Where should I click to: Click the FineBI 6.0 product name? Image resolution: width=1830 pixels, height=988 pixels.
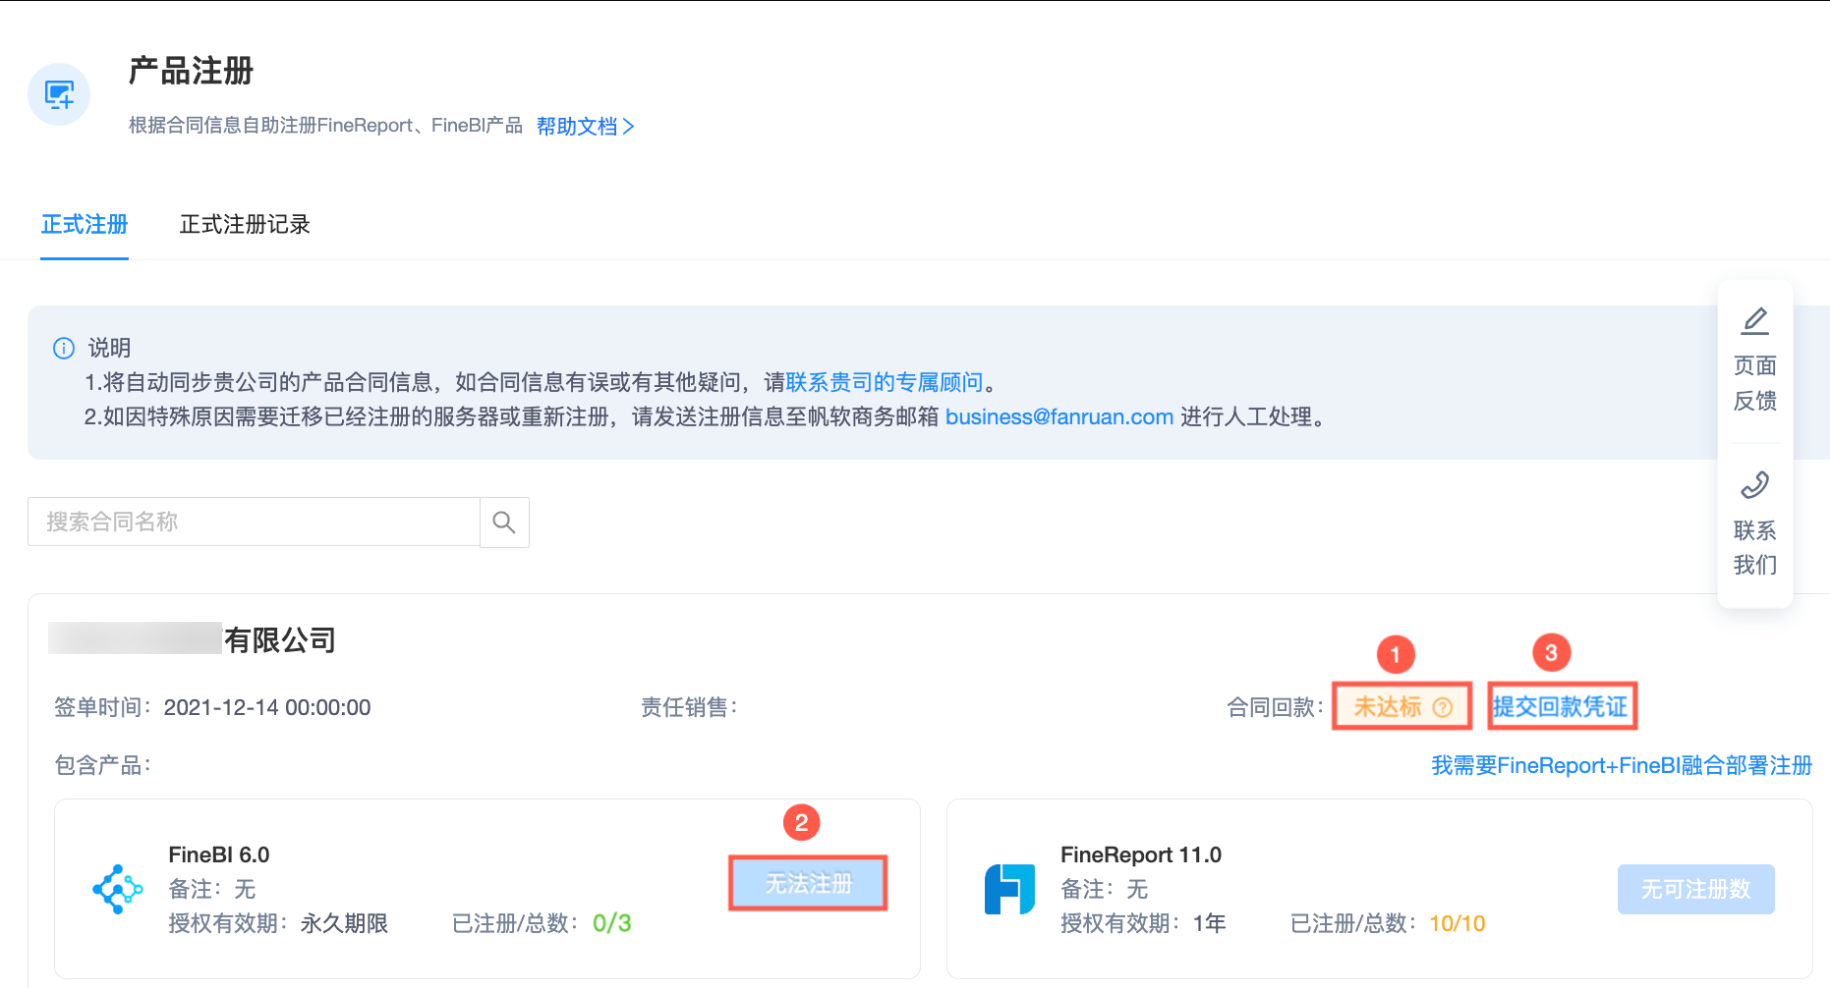pyautogui.click(x=219, y=855)
